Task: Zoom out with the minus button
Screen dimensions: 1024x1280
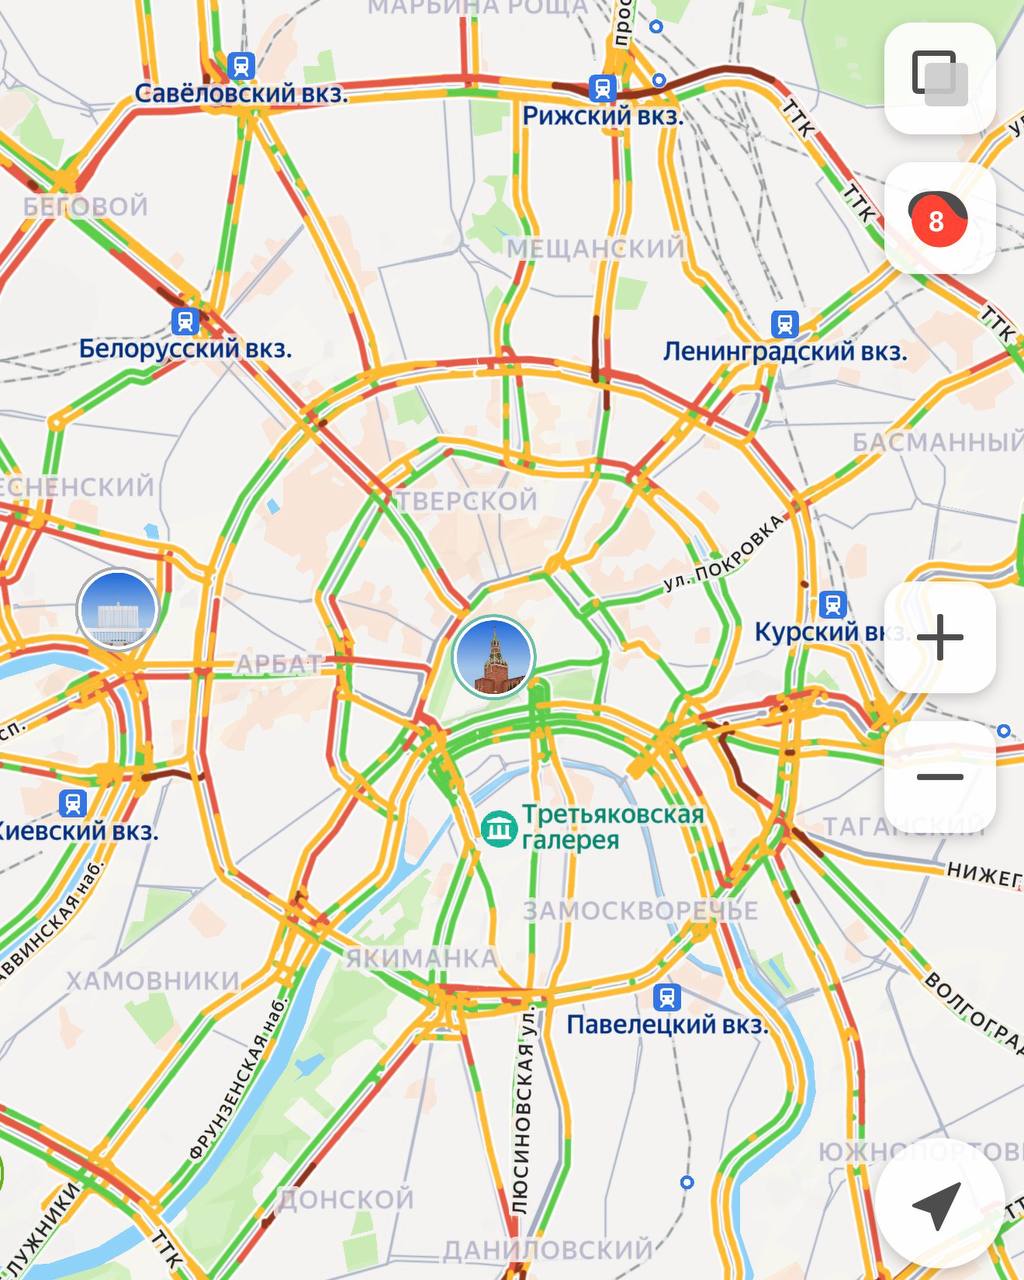Action: tap(940, 777)
